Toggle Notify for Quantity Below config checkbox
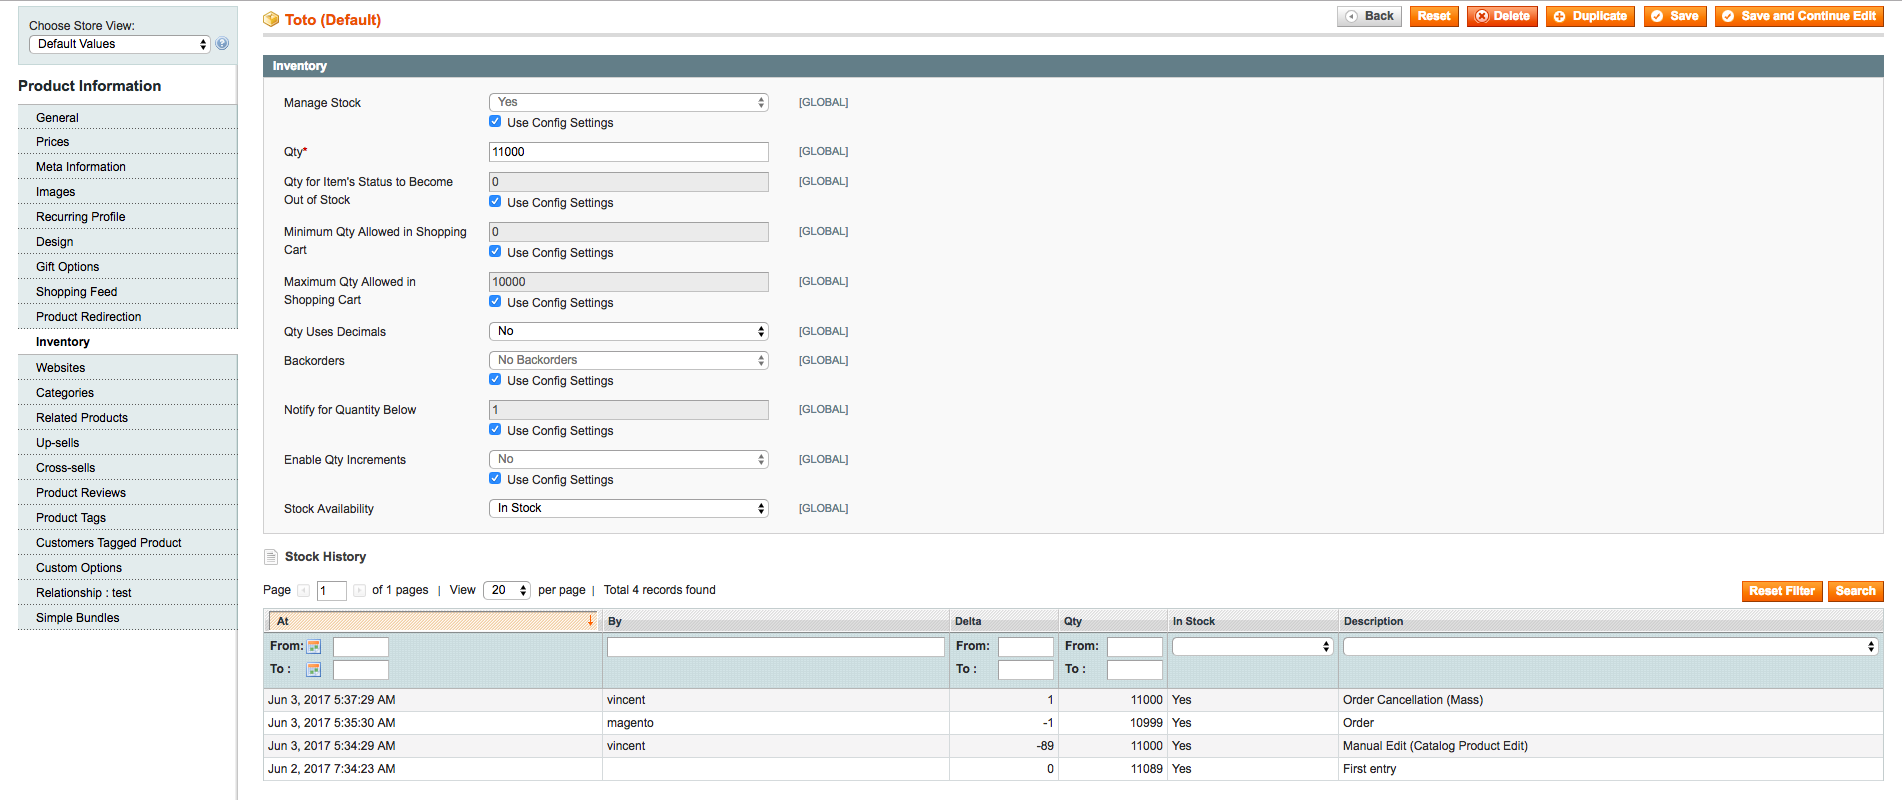Screen dimensions: 1902x800 495,429
